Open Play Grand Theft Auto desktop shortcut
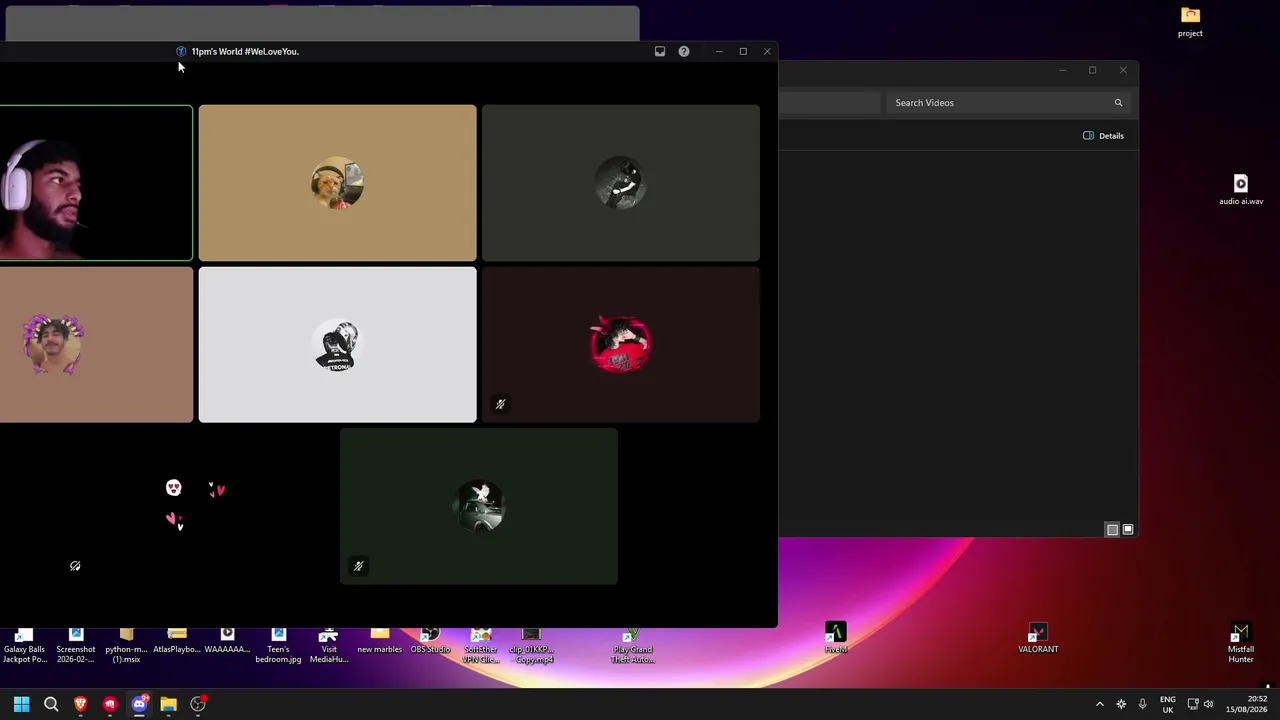 [x=633, y=646]
